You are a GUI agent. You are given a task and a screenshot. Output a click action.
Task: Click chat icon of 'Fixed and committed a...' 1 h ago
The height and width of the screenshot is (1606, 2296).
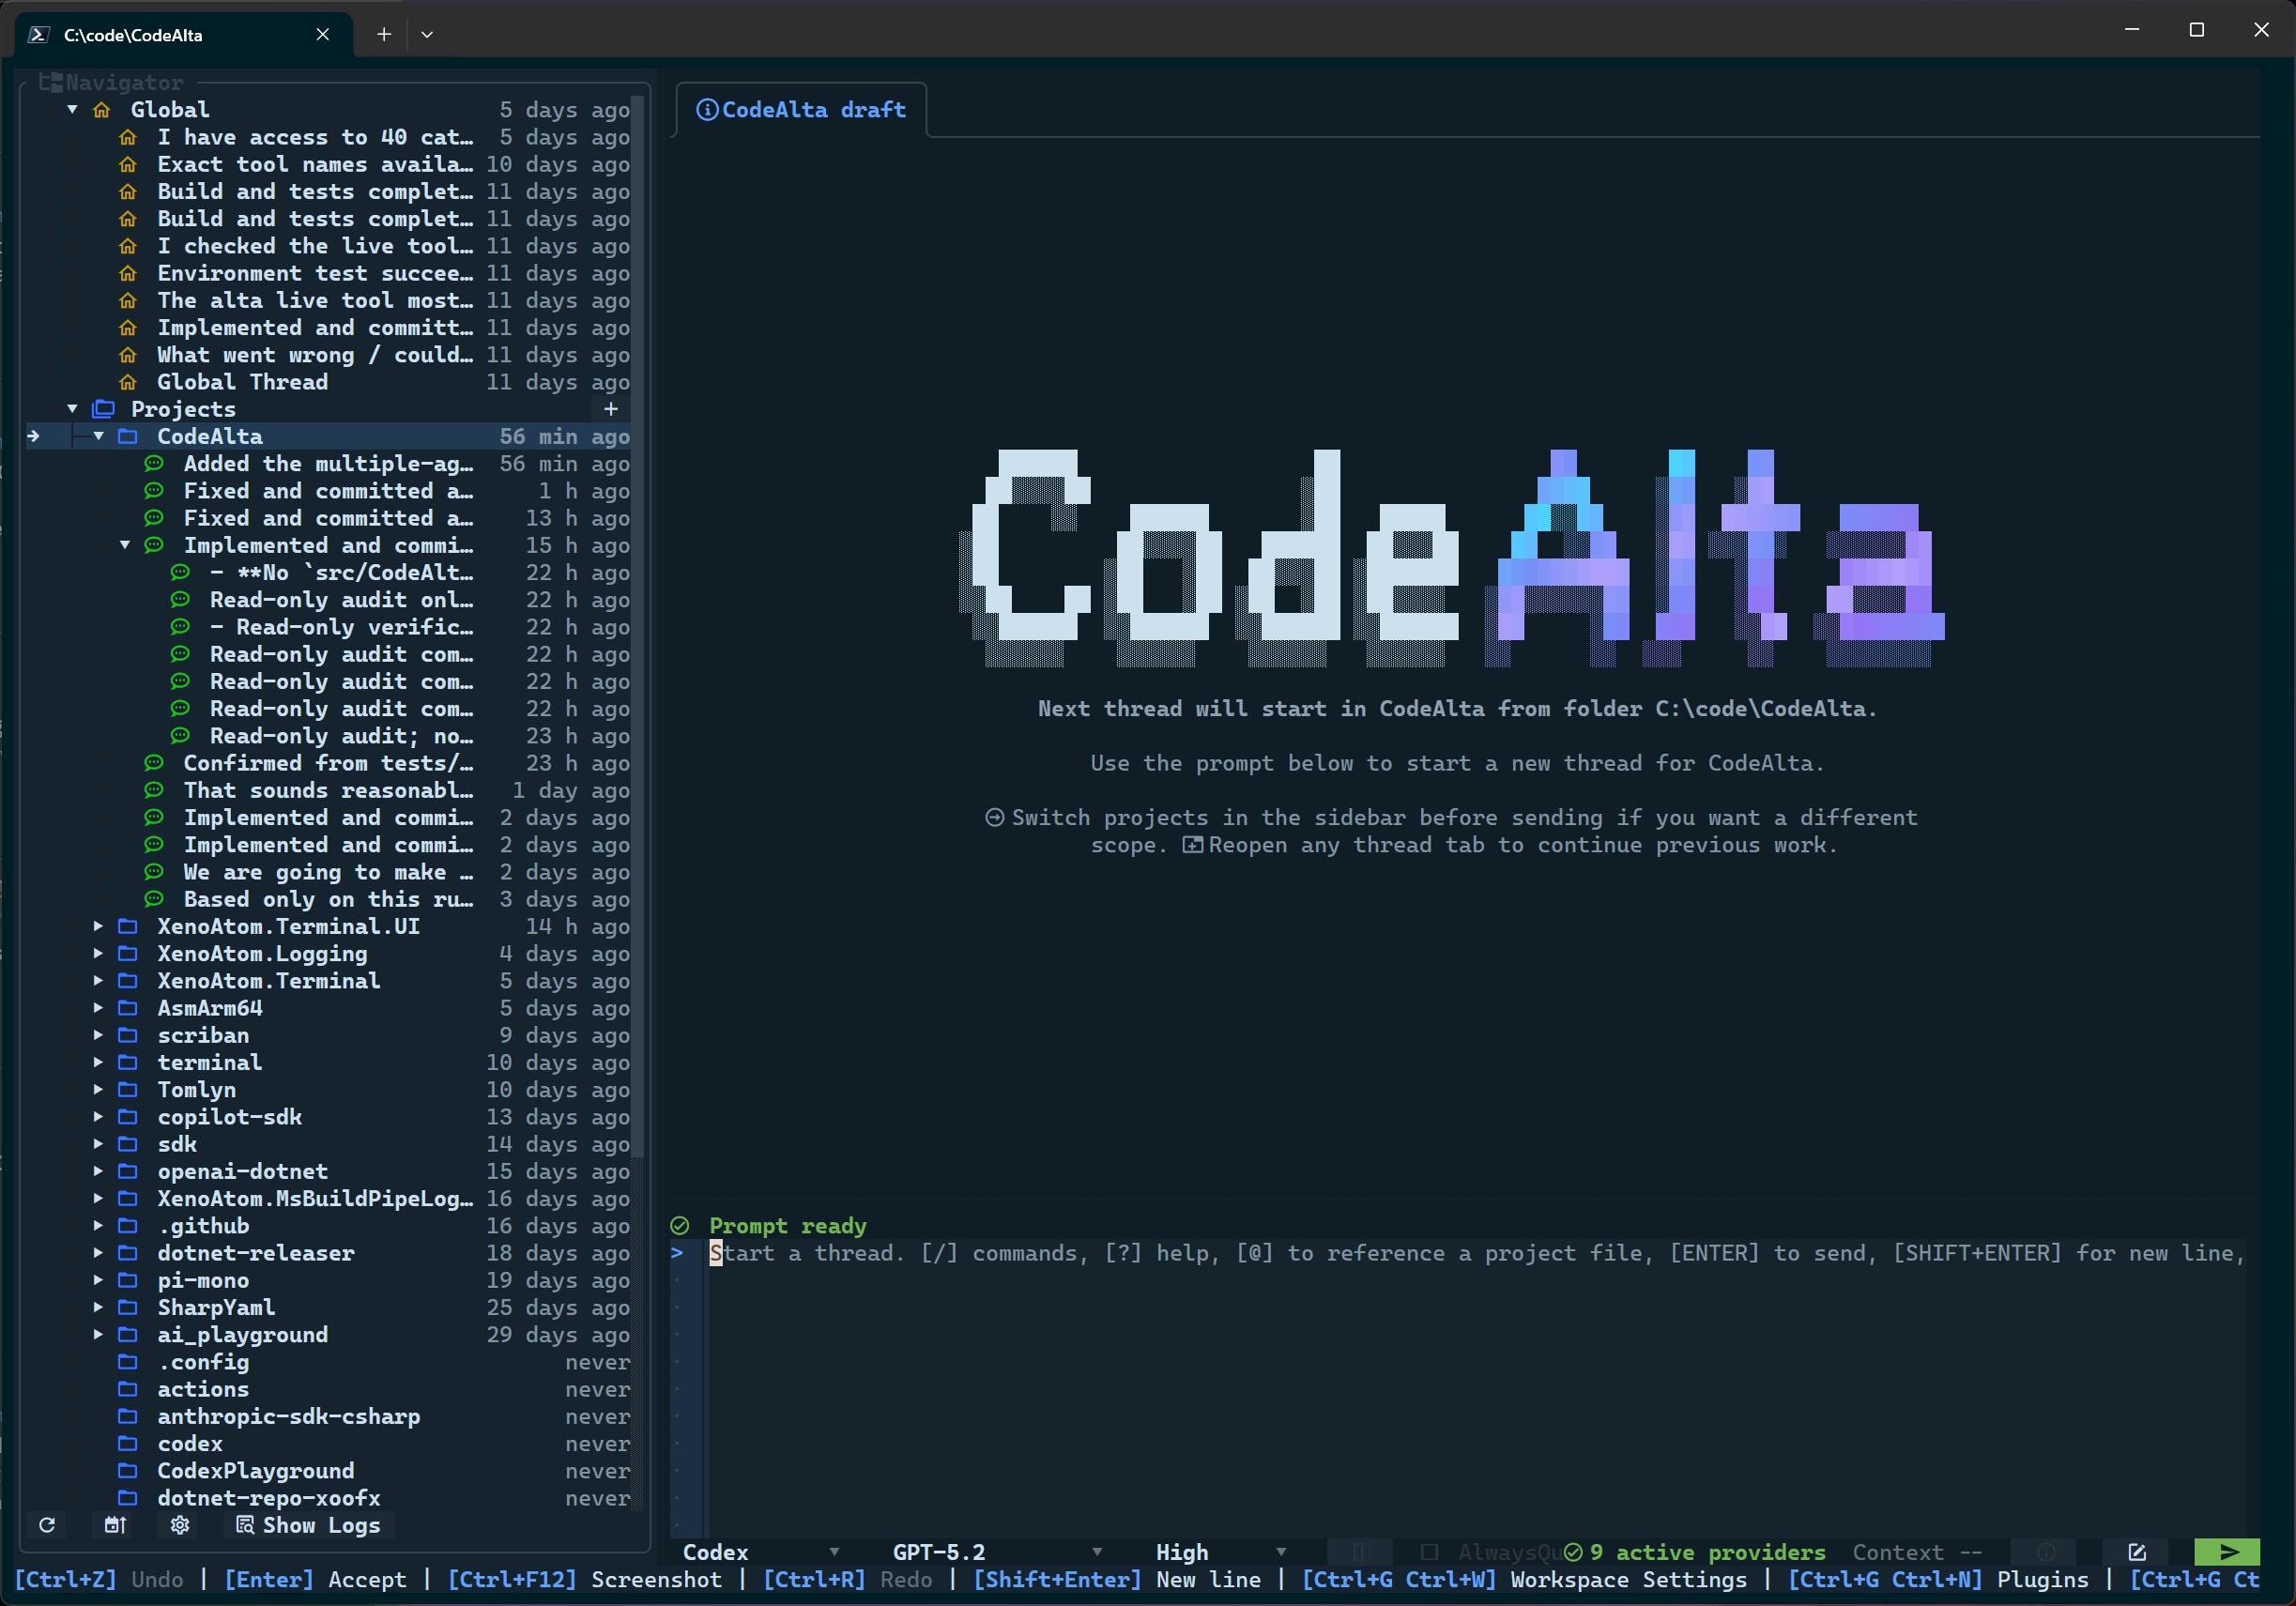(154, 491)
